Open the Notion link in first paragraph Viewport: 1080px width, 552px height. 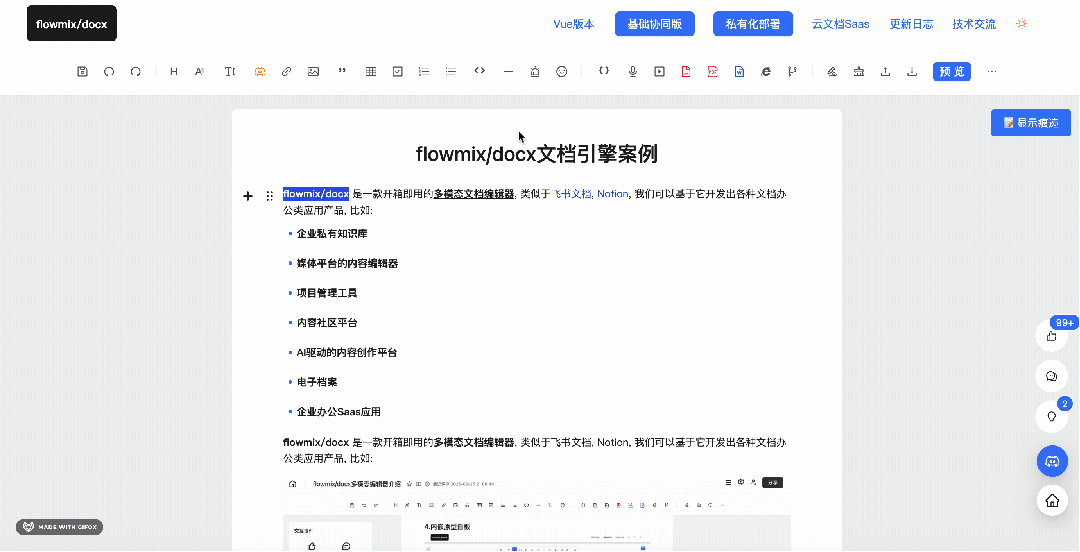pos(612,194)
